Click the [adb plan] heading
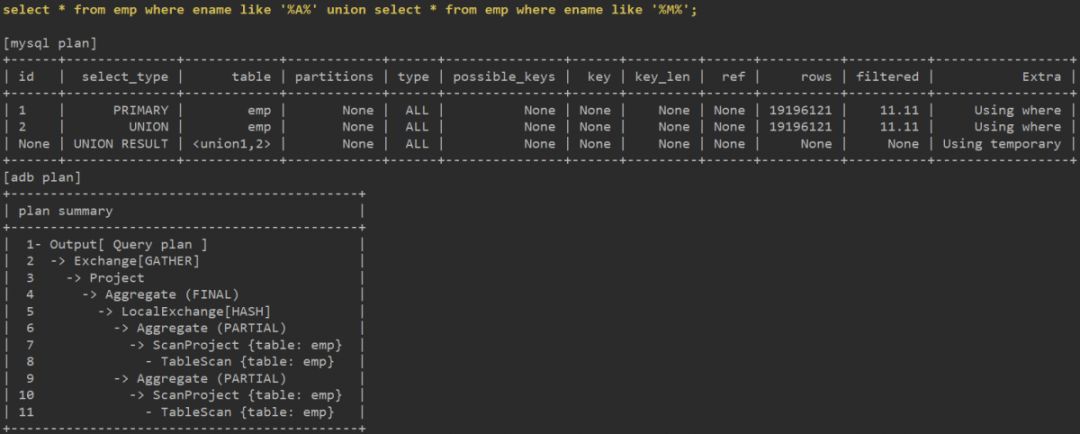This screenshot has height=434, width=1080. (x=42, y=177)
